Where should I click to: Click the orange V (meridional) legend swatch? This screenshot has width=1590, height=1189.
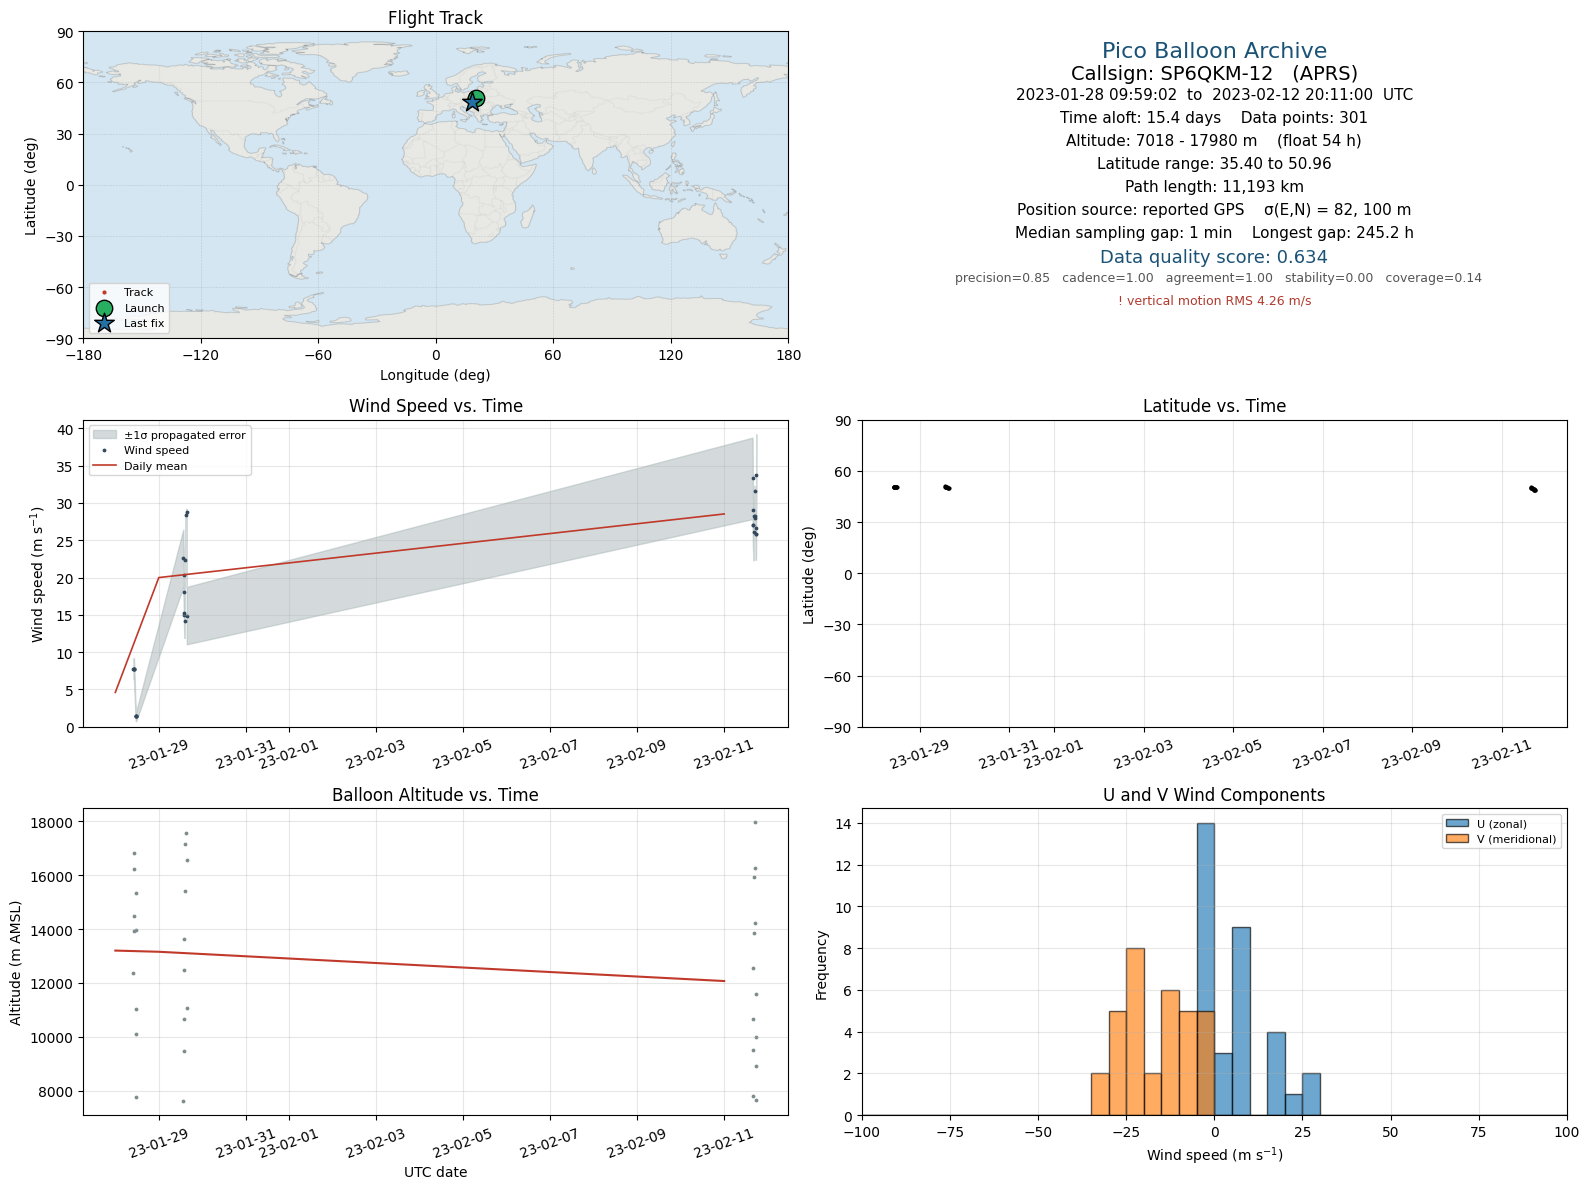point(1457,839)
